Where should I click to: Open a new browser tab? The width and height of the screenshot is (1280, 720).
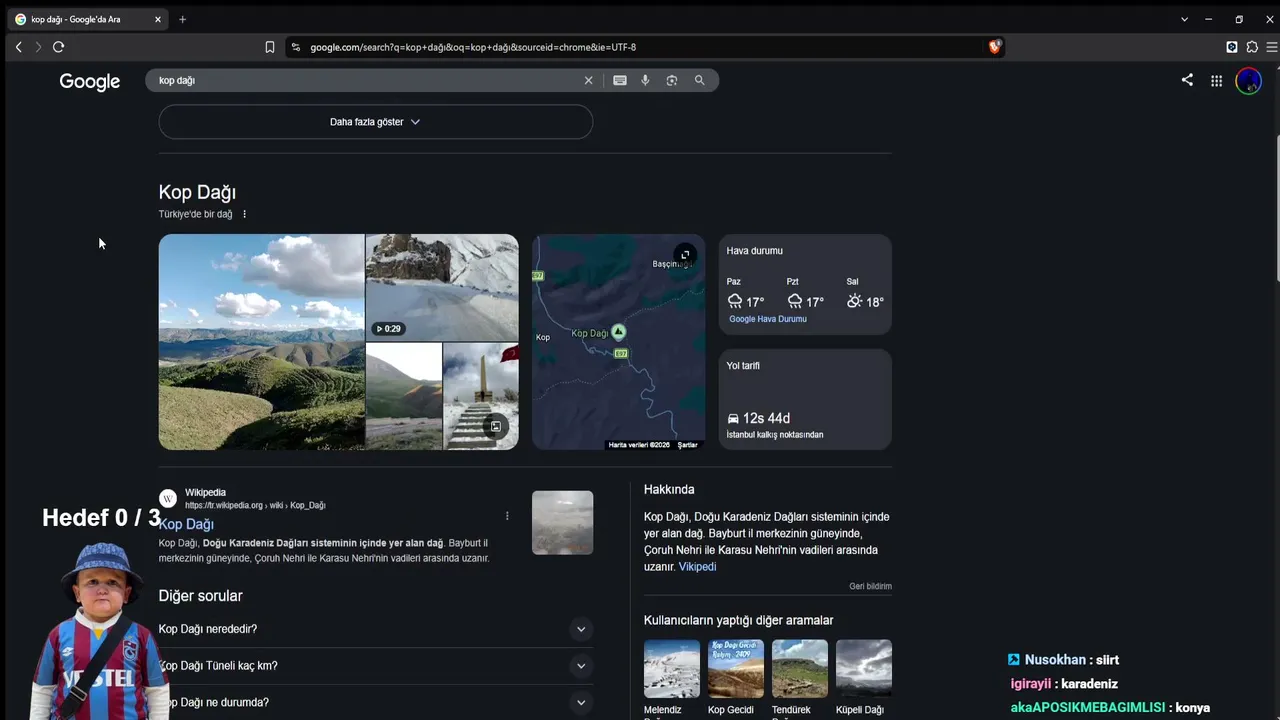coord(182,19)
